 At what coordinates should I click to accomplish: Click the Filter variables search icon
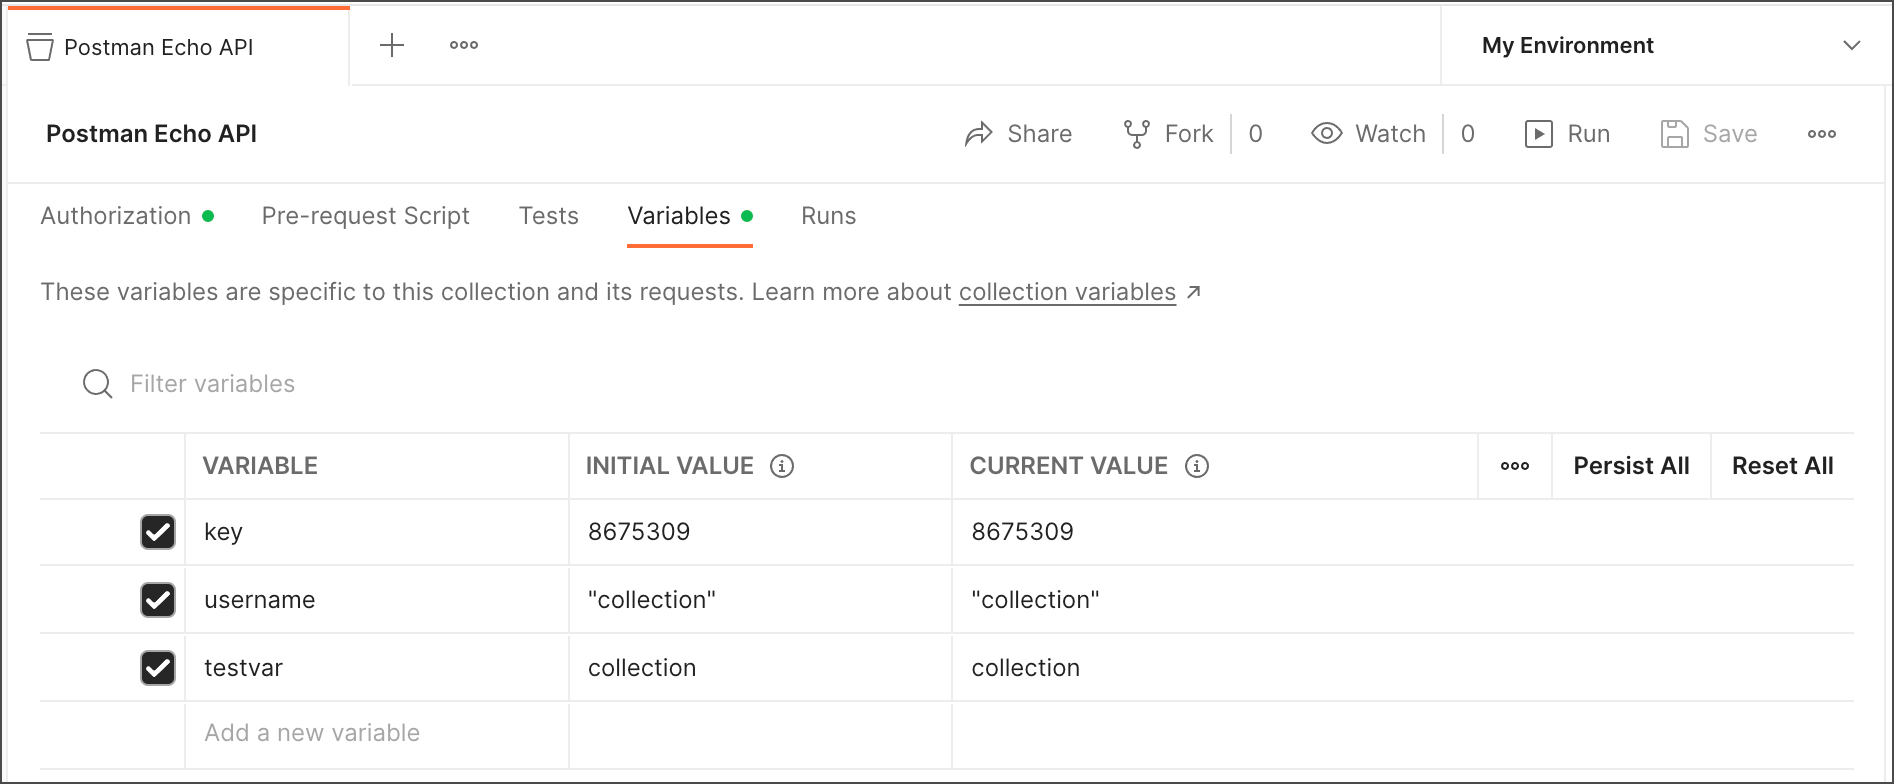coord(97,384)
